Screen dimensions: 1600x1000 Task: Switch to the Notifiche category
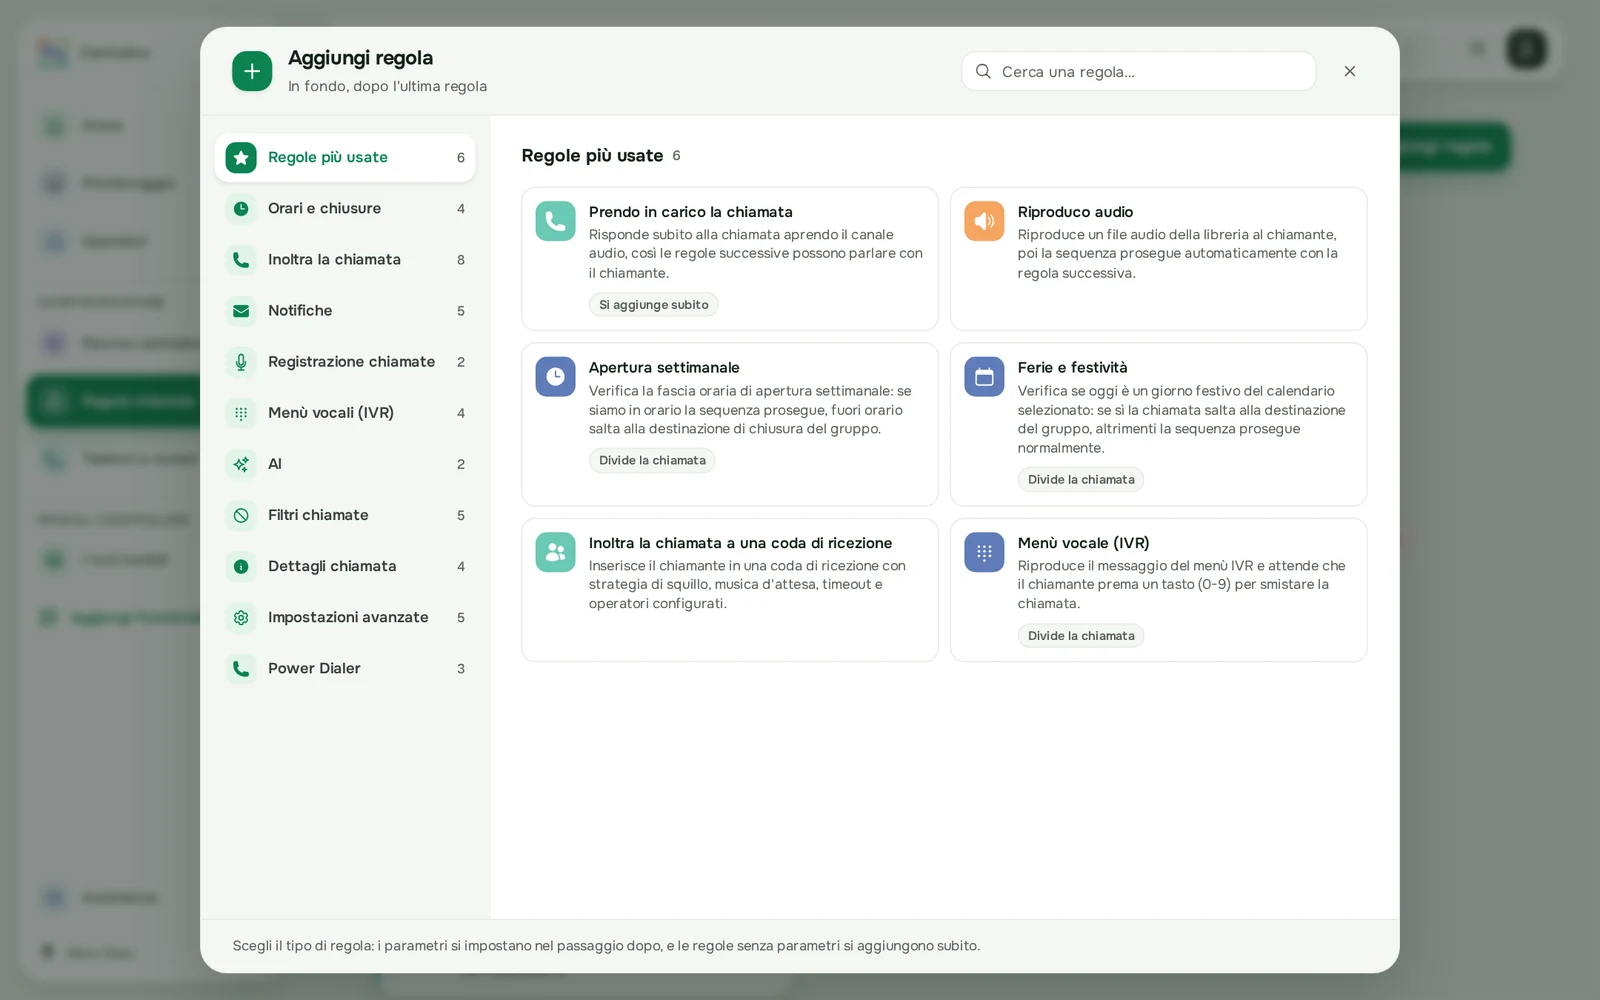(x=345, y=311)
